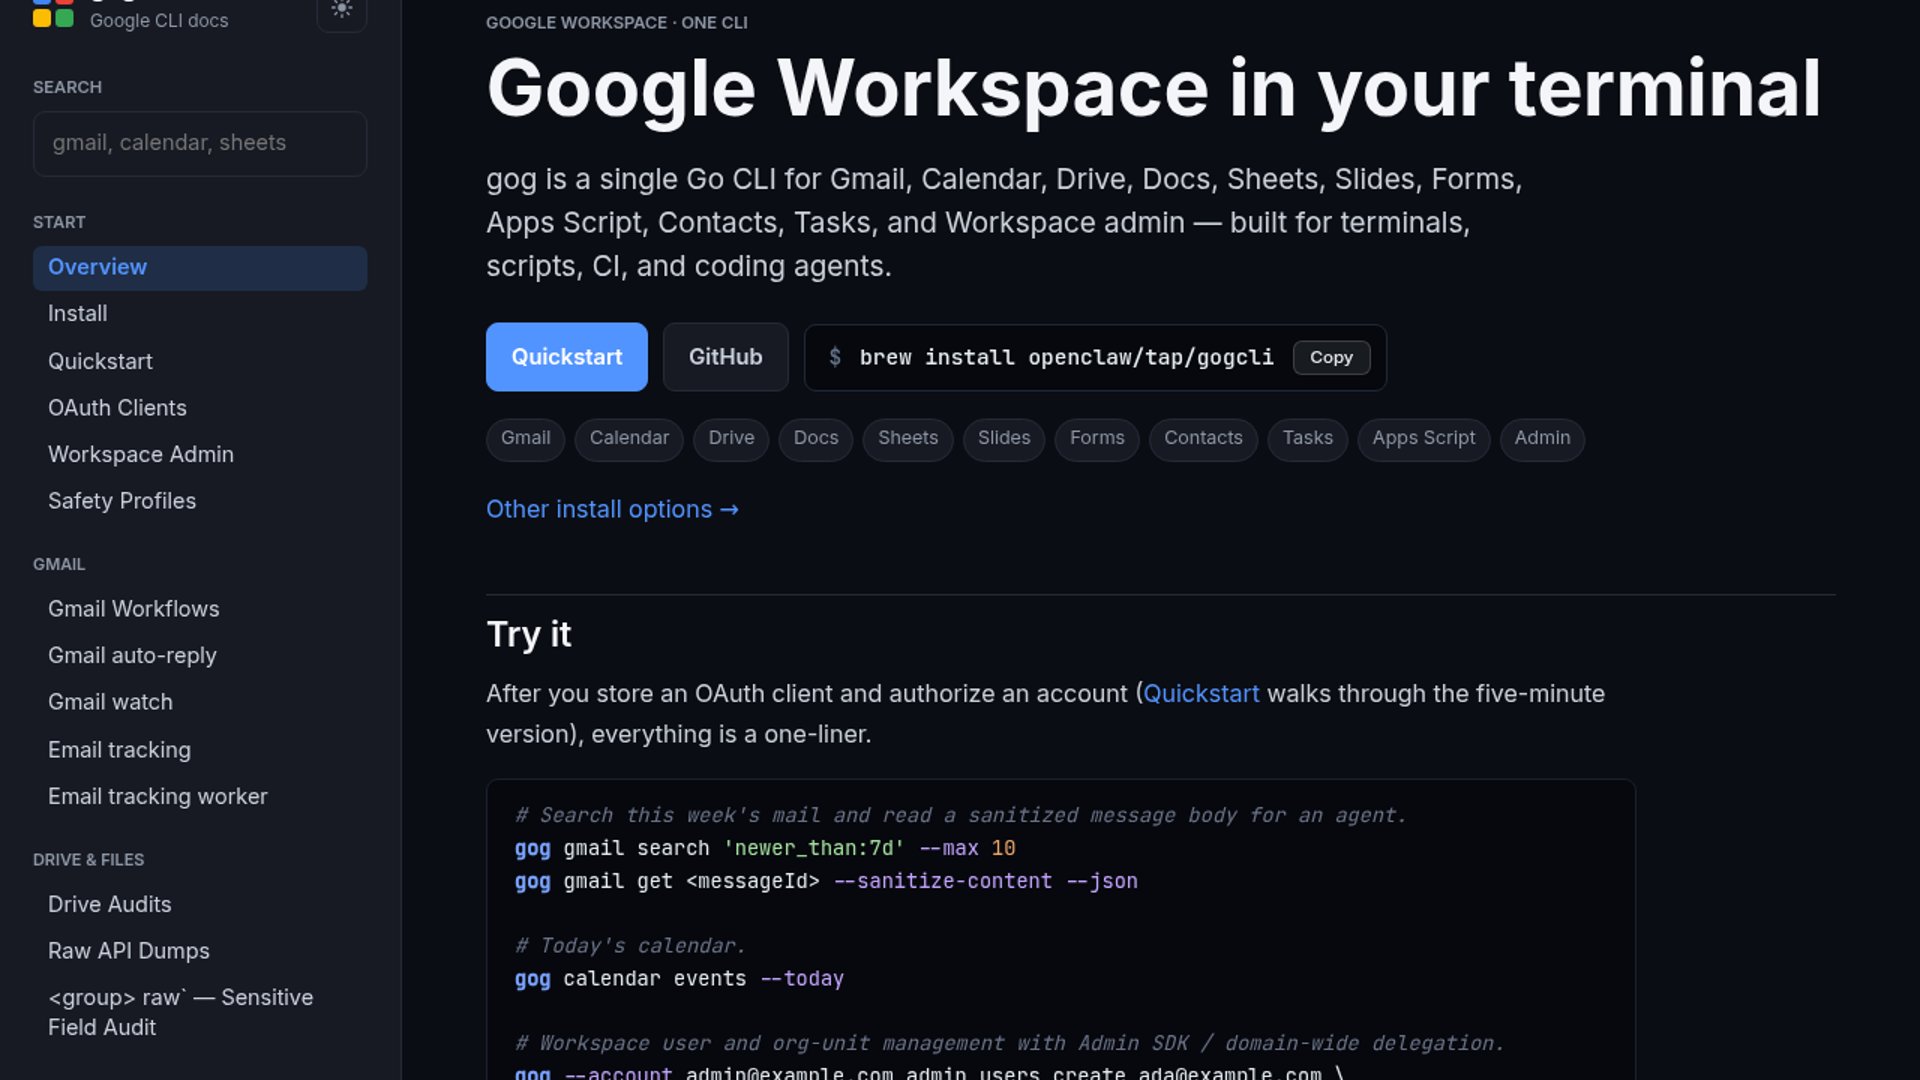Toggle the light/dark theme sun icon

[342, 10]
